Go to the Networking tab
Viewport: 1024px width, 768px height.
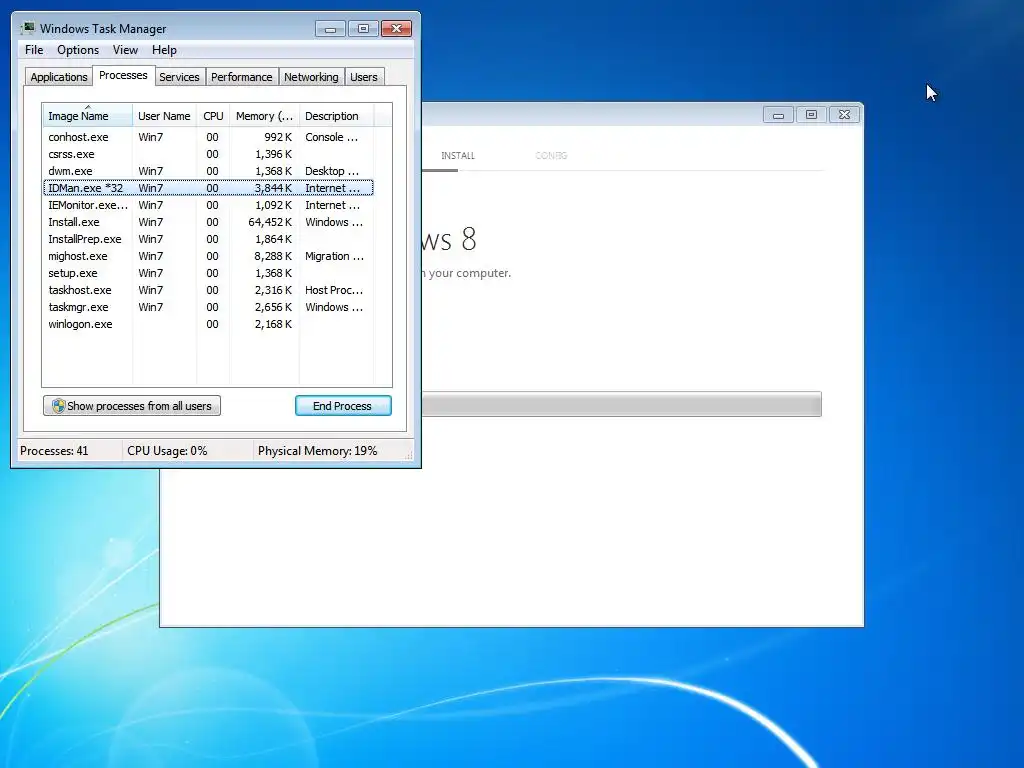coord(311,77)
